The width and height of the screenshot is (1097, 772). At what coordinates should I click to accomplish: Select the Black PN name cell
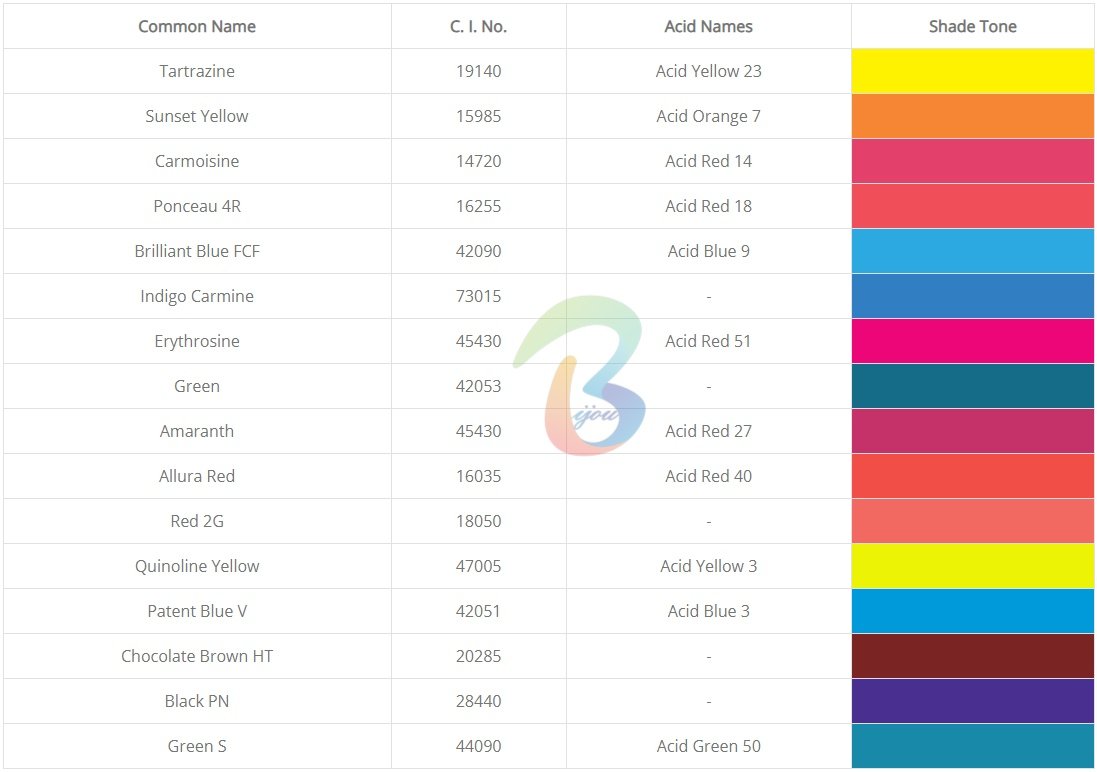pos(197,701)
